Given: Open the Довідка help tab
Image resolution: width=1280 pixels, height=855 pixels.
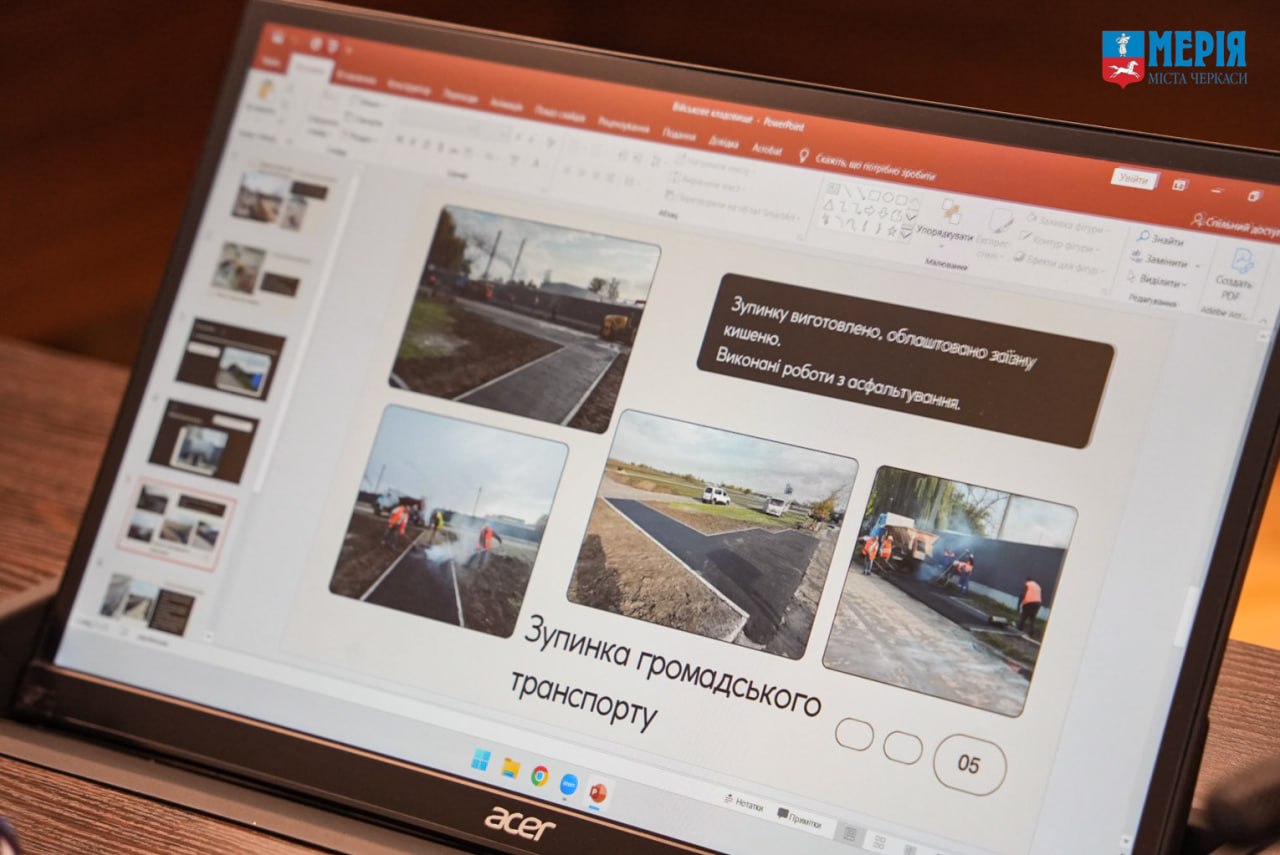Looking at the screenshot, I should pyautogui.click(x=722, y=141).
